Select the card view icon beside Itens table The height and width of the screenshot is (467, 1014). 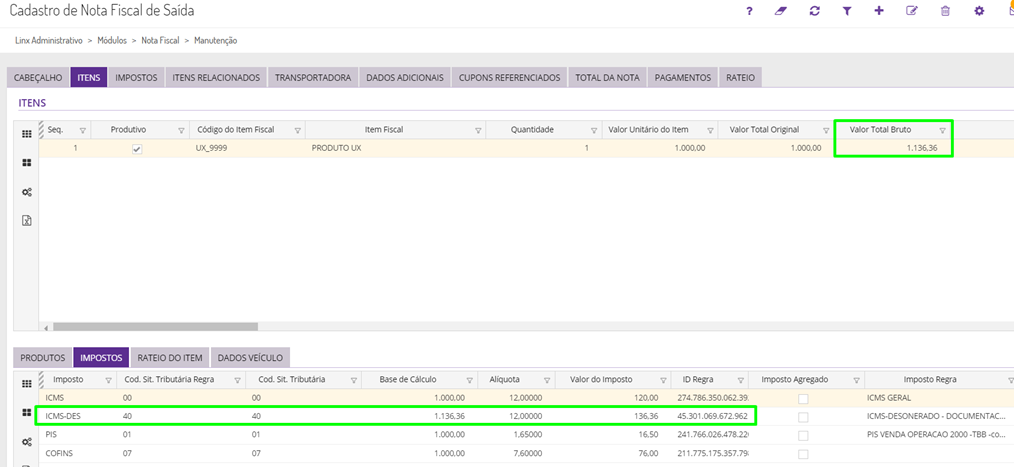(27, 163)
